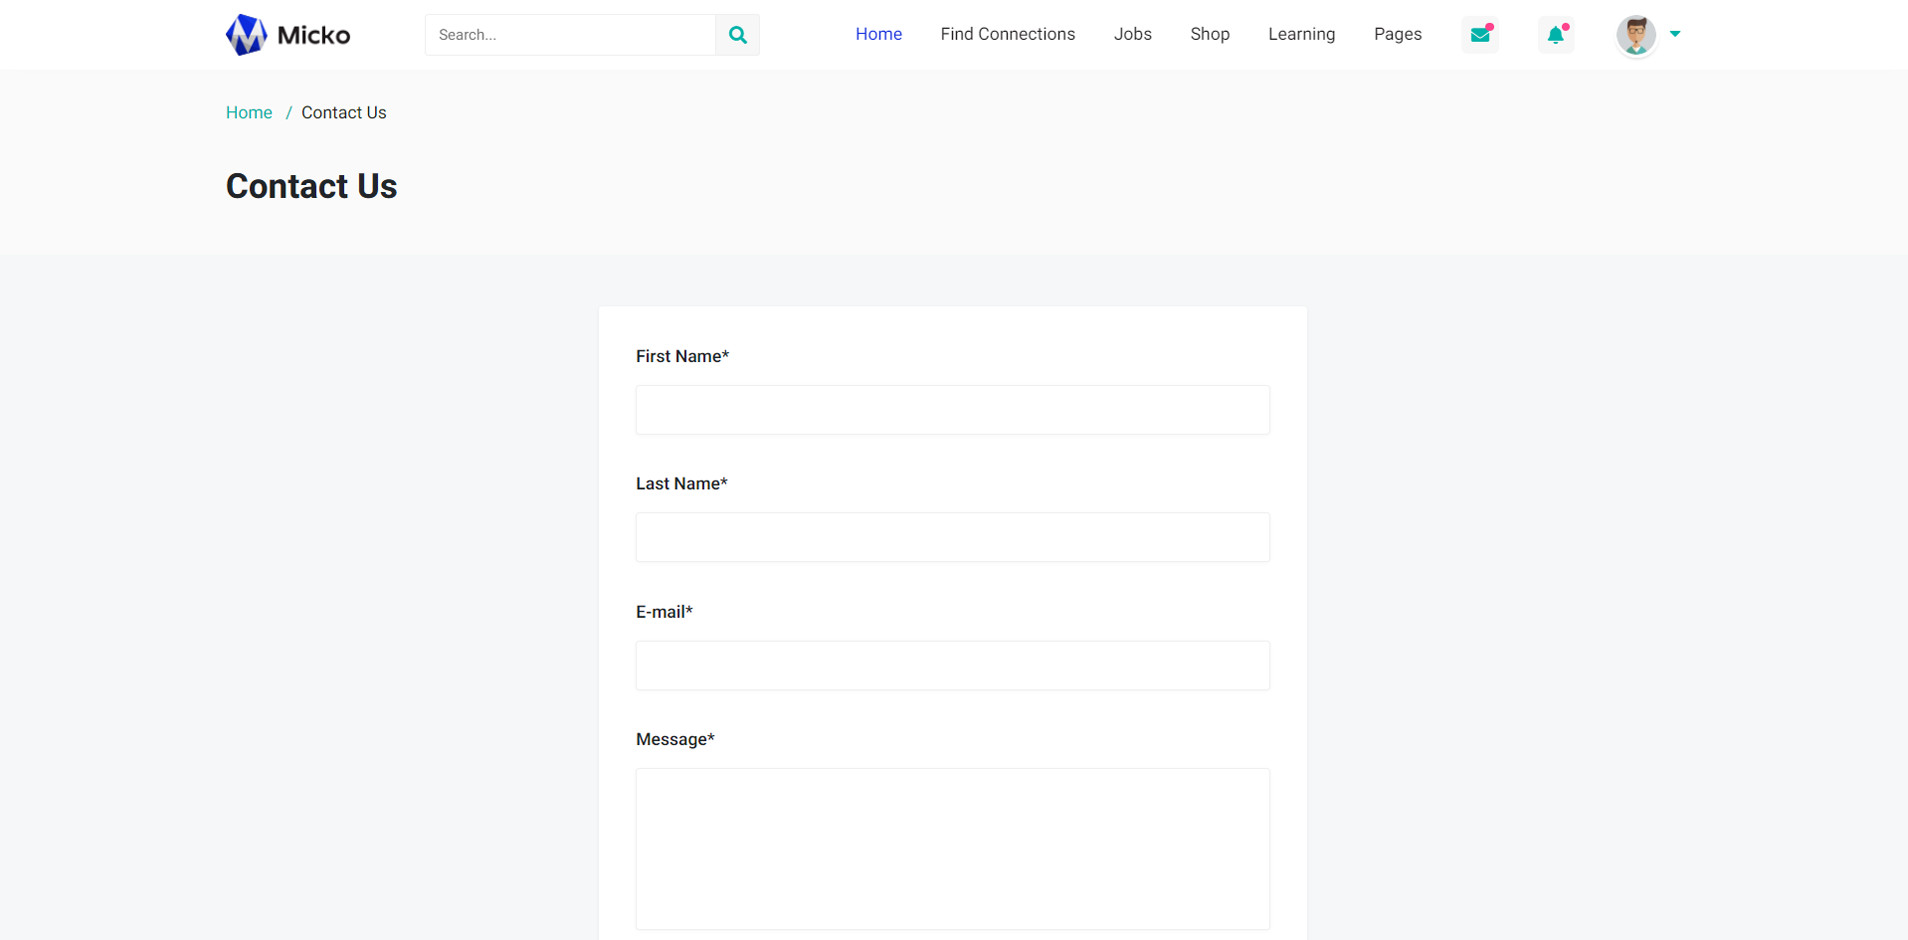
Task: Select the Home navigation menu item
Action: point(878,34)
